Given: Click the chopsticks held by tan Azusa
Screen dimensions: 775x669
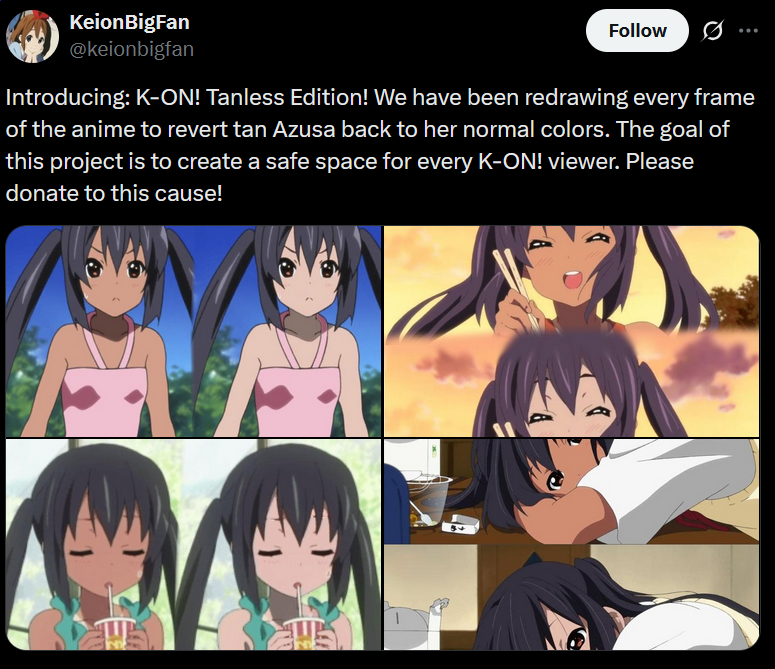Looking at the screenshot, I should click(x=517, y=290).
